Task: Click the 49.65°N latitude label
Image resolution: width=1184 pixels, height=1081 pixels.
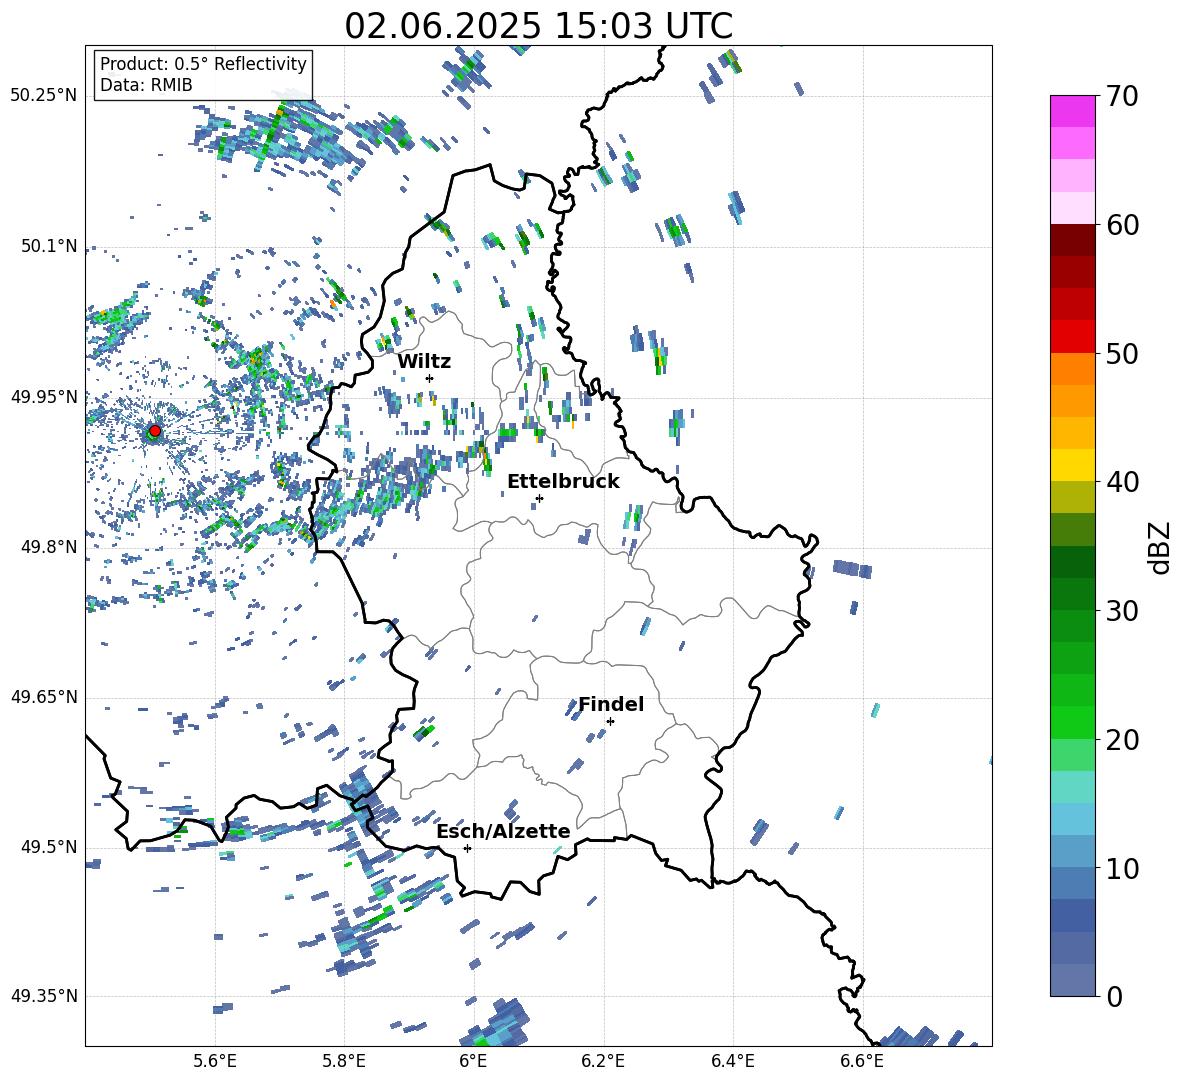Action: point(44,697)
